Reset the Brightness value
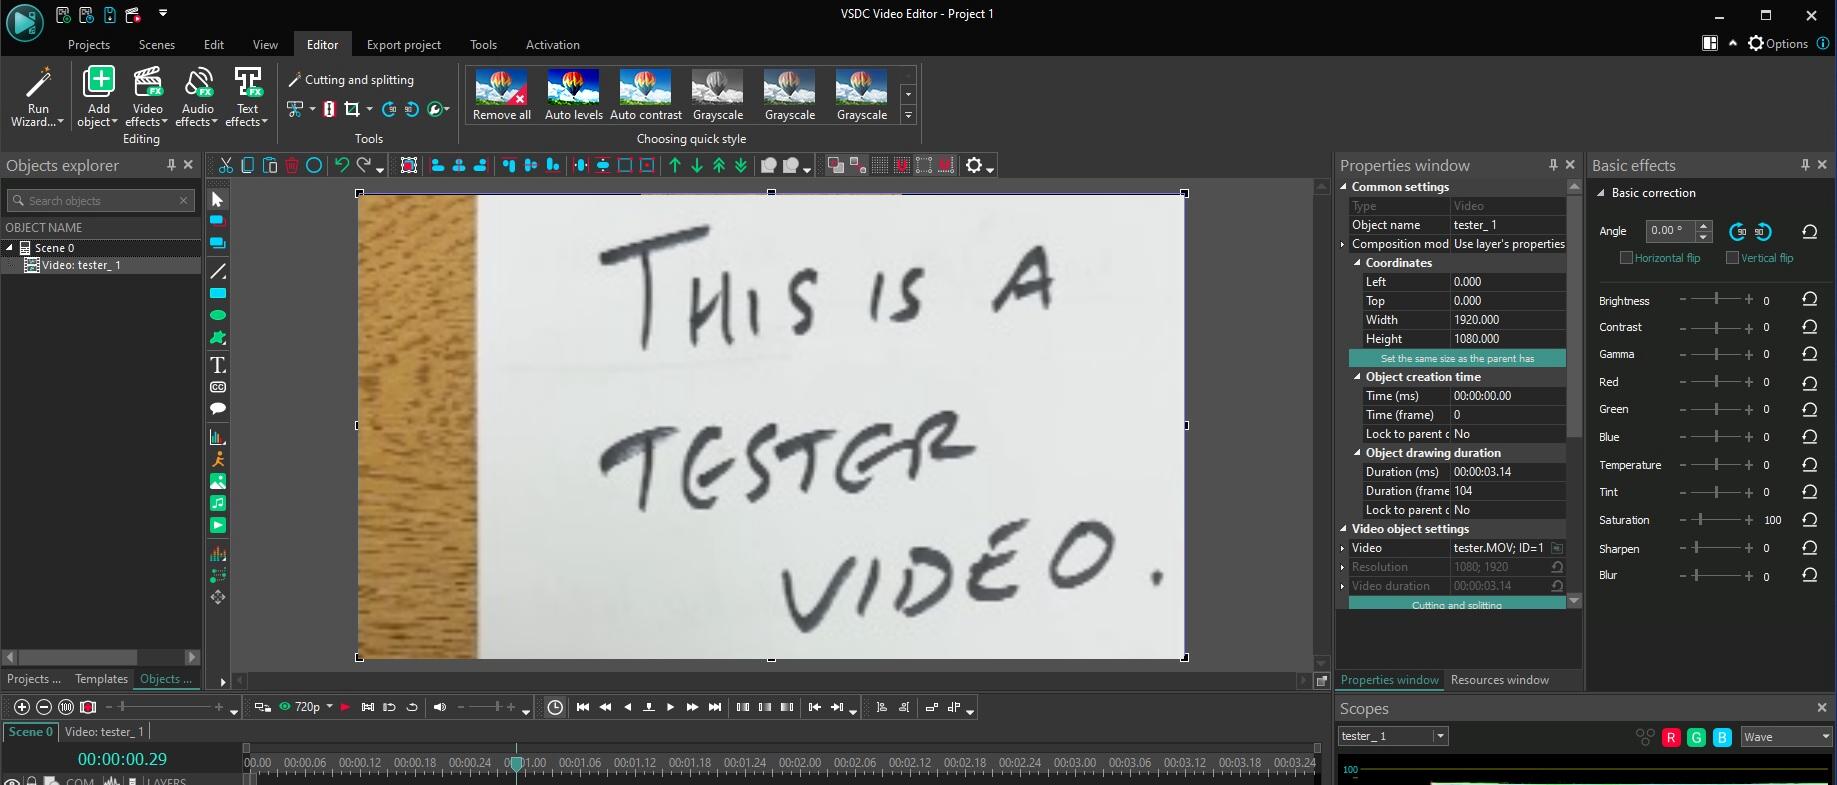This screenshot has width=1837, height=785. pos(1809,299)
